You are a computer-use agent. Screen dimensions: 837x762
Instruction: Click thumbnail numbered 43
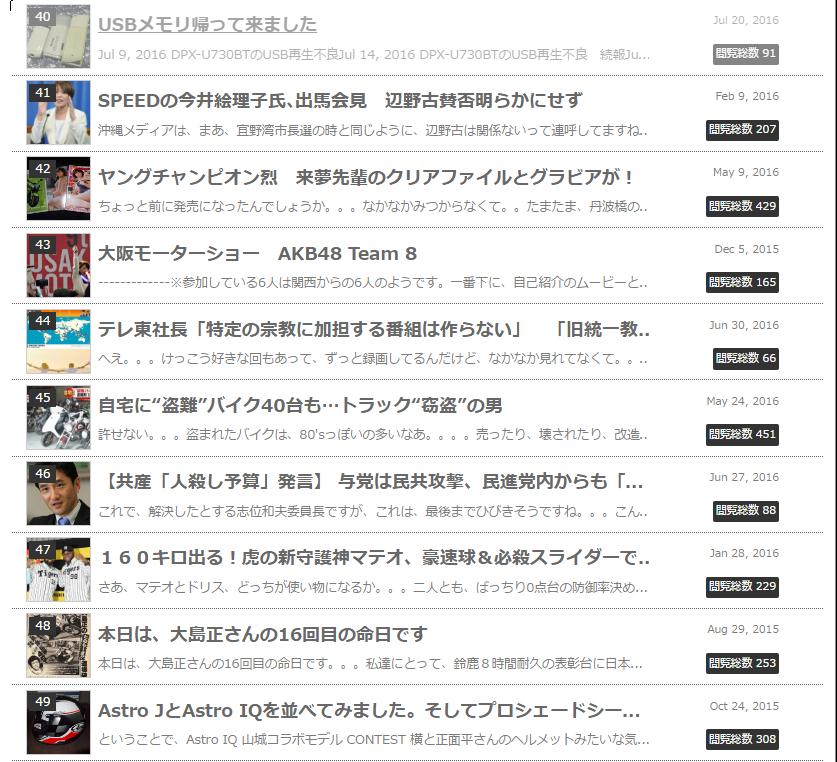coord(58,265)
